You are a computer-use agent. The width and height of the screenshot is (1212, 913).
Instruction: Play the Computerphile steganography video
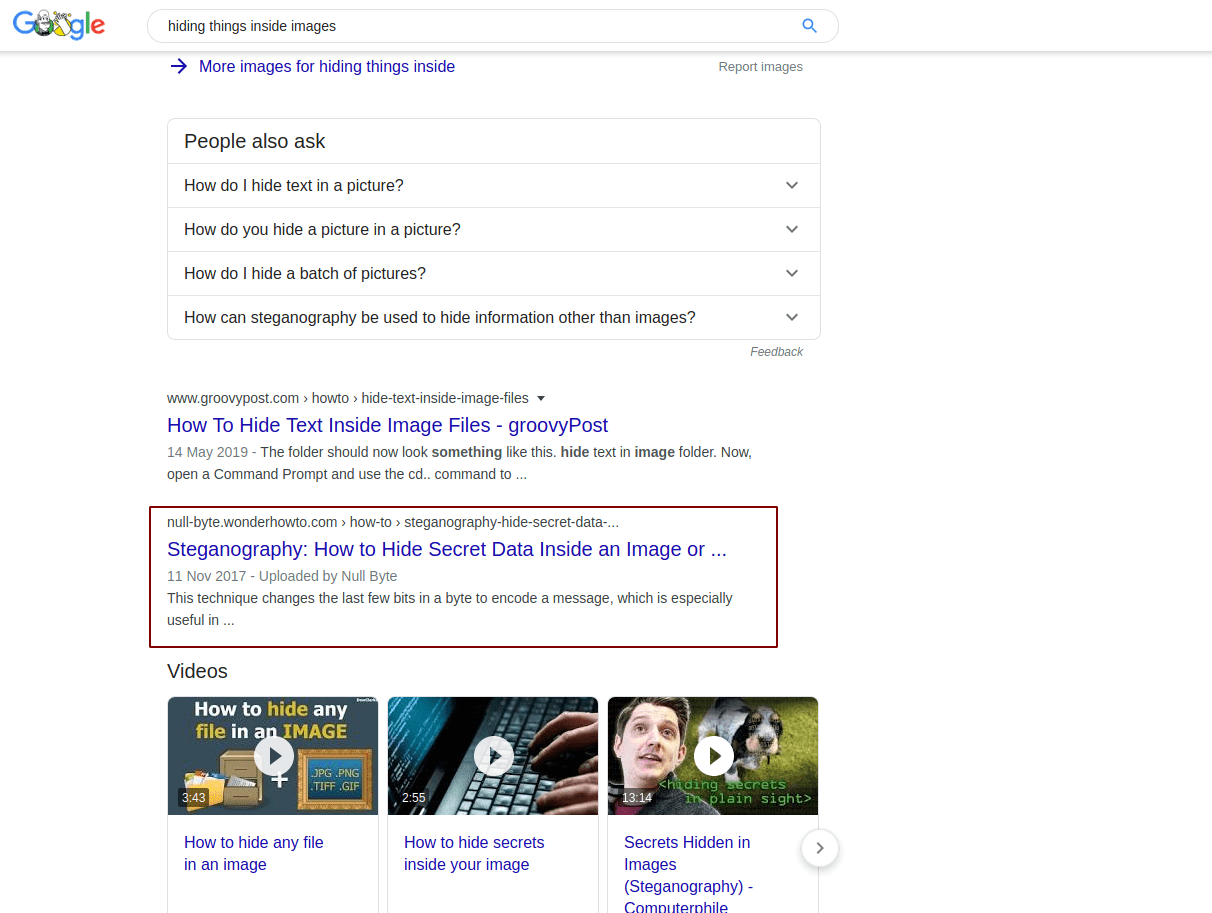pos(713,755)
